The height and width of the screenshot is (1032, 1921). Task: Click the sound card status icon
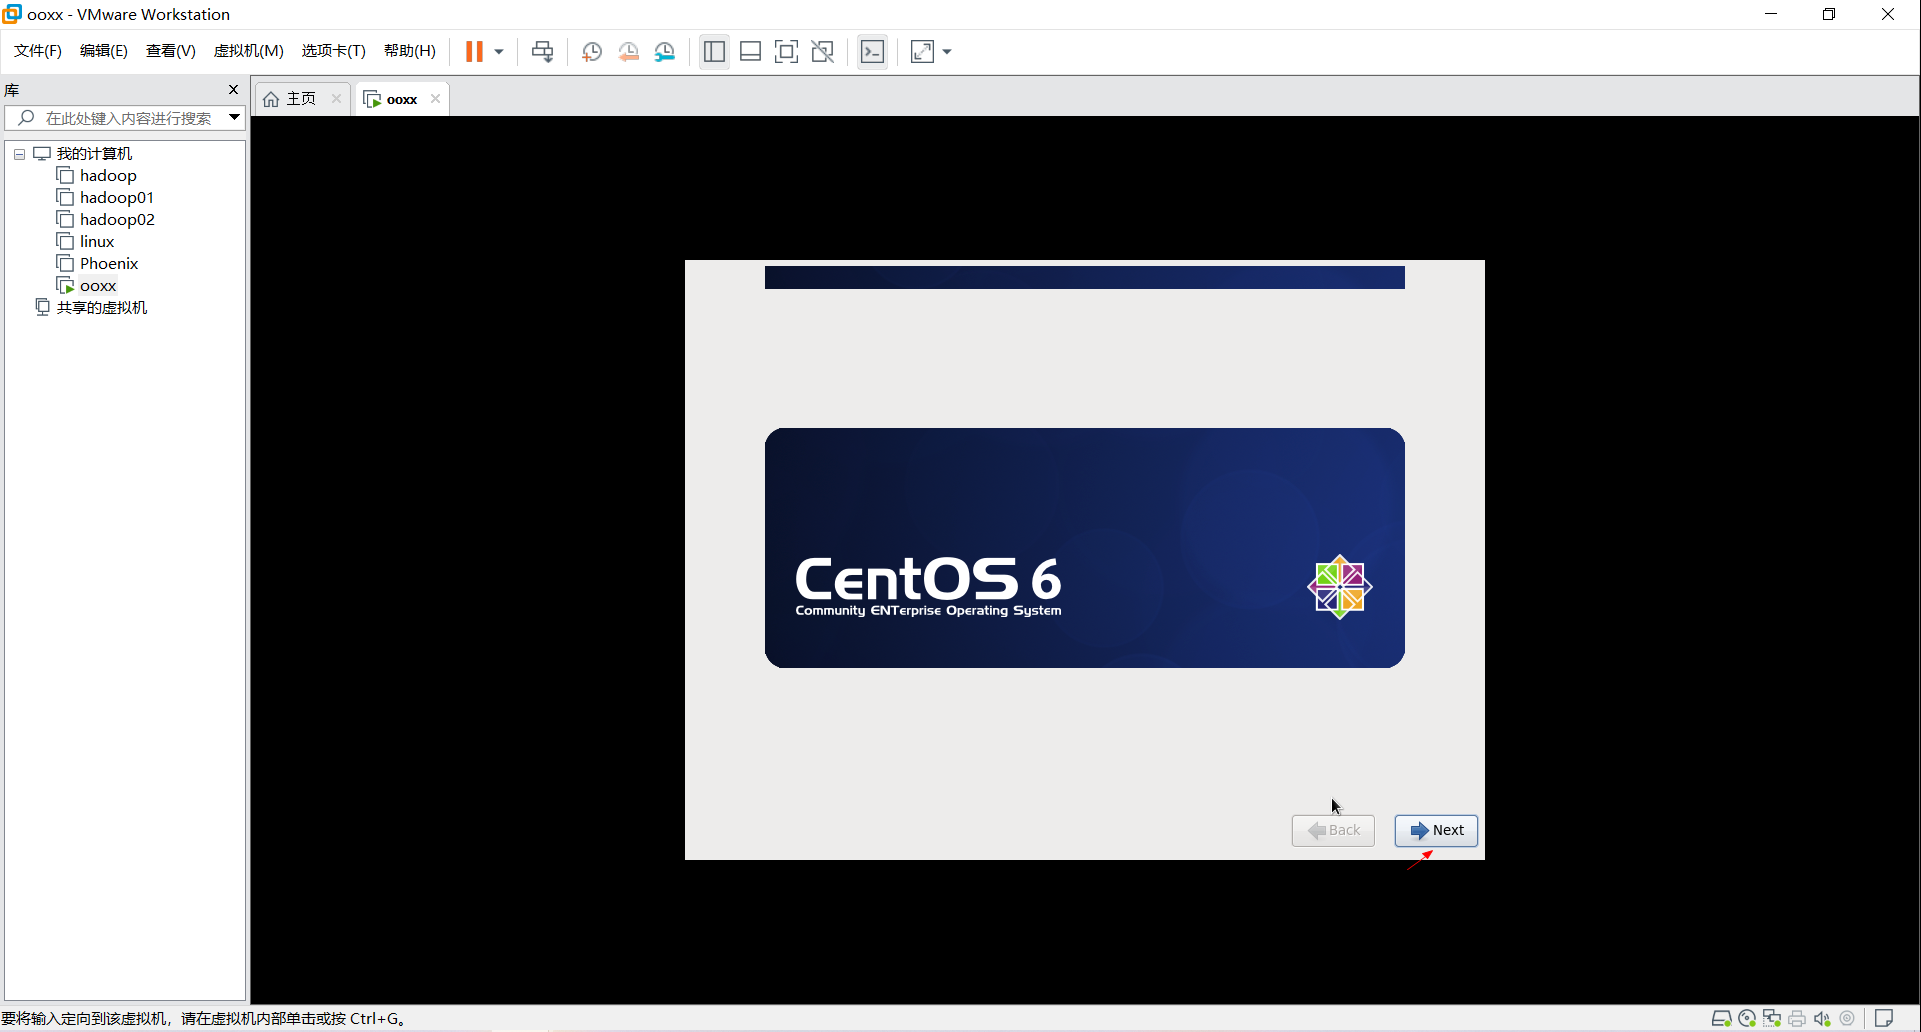coord(1822,1019)
